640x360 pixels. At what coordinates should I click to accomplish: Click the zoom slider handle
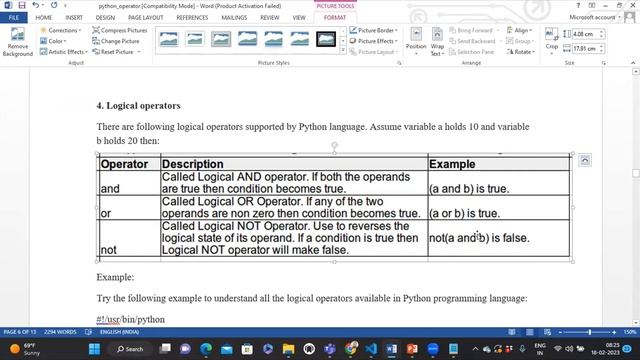click(x=589, y=332)
